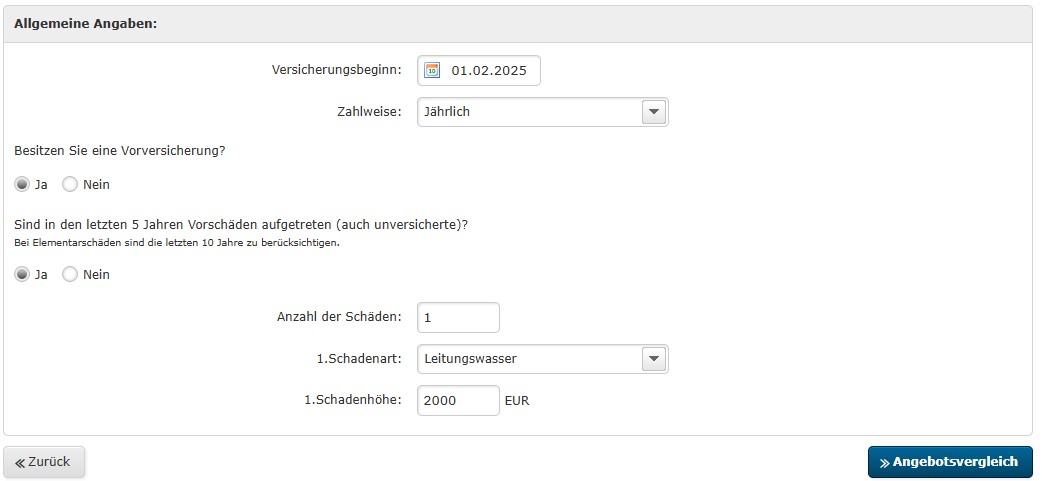This screenshot has height=481, width=1042.
Task: Open the calendar icon for Versicherungsbeginn
Action: (x=432, y=70)
